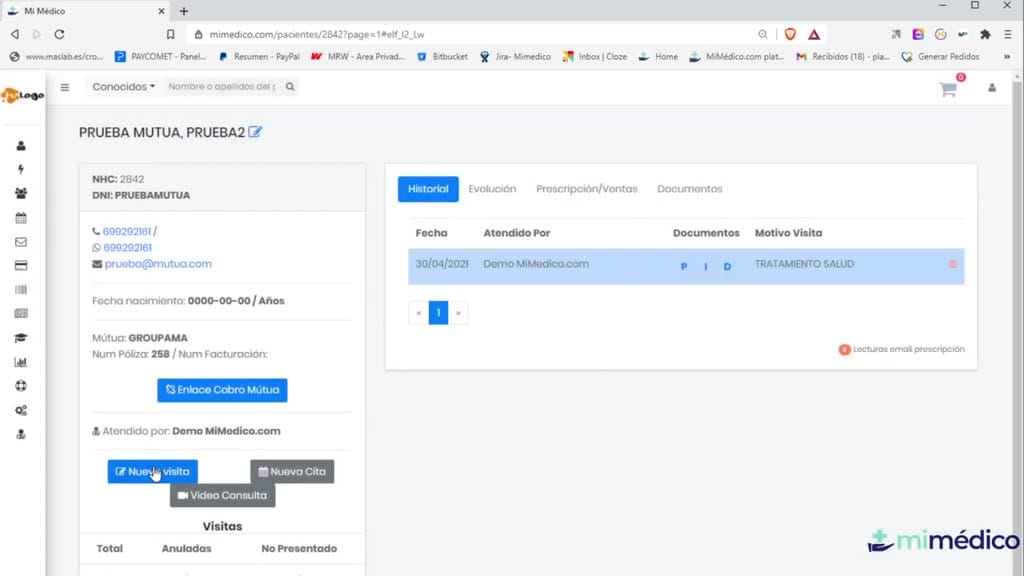
Task: Open Lecturas email prescripción
Action: click(902, 349)
